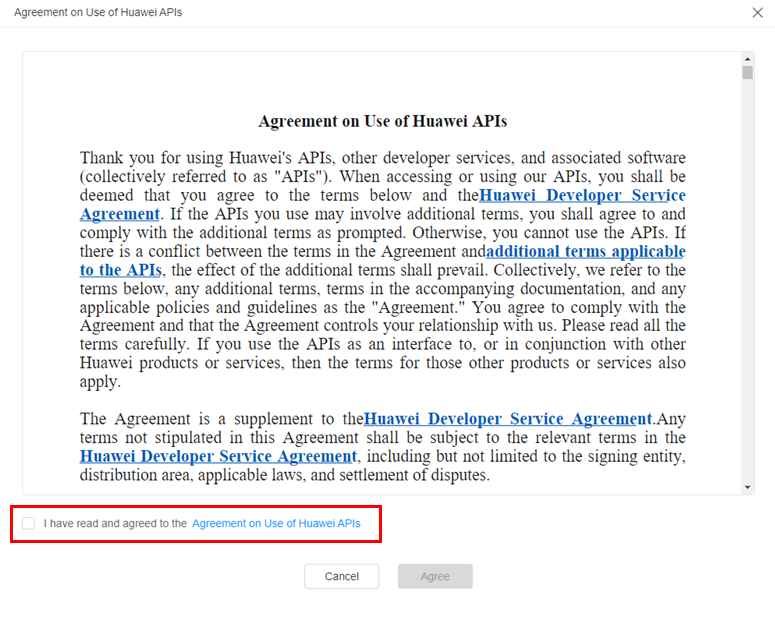Image resolution: width=775 pixels, height=618 pixels.
Task: Click the scrollbar thumb of the agreement text
Action: [747, 73]
